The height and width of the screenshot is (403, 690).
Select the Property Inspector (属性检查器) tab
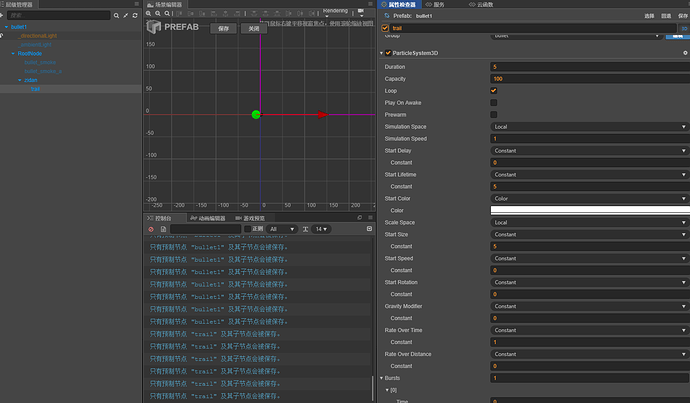tap(400, 4)
